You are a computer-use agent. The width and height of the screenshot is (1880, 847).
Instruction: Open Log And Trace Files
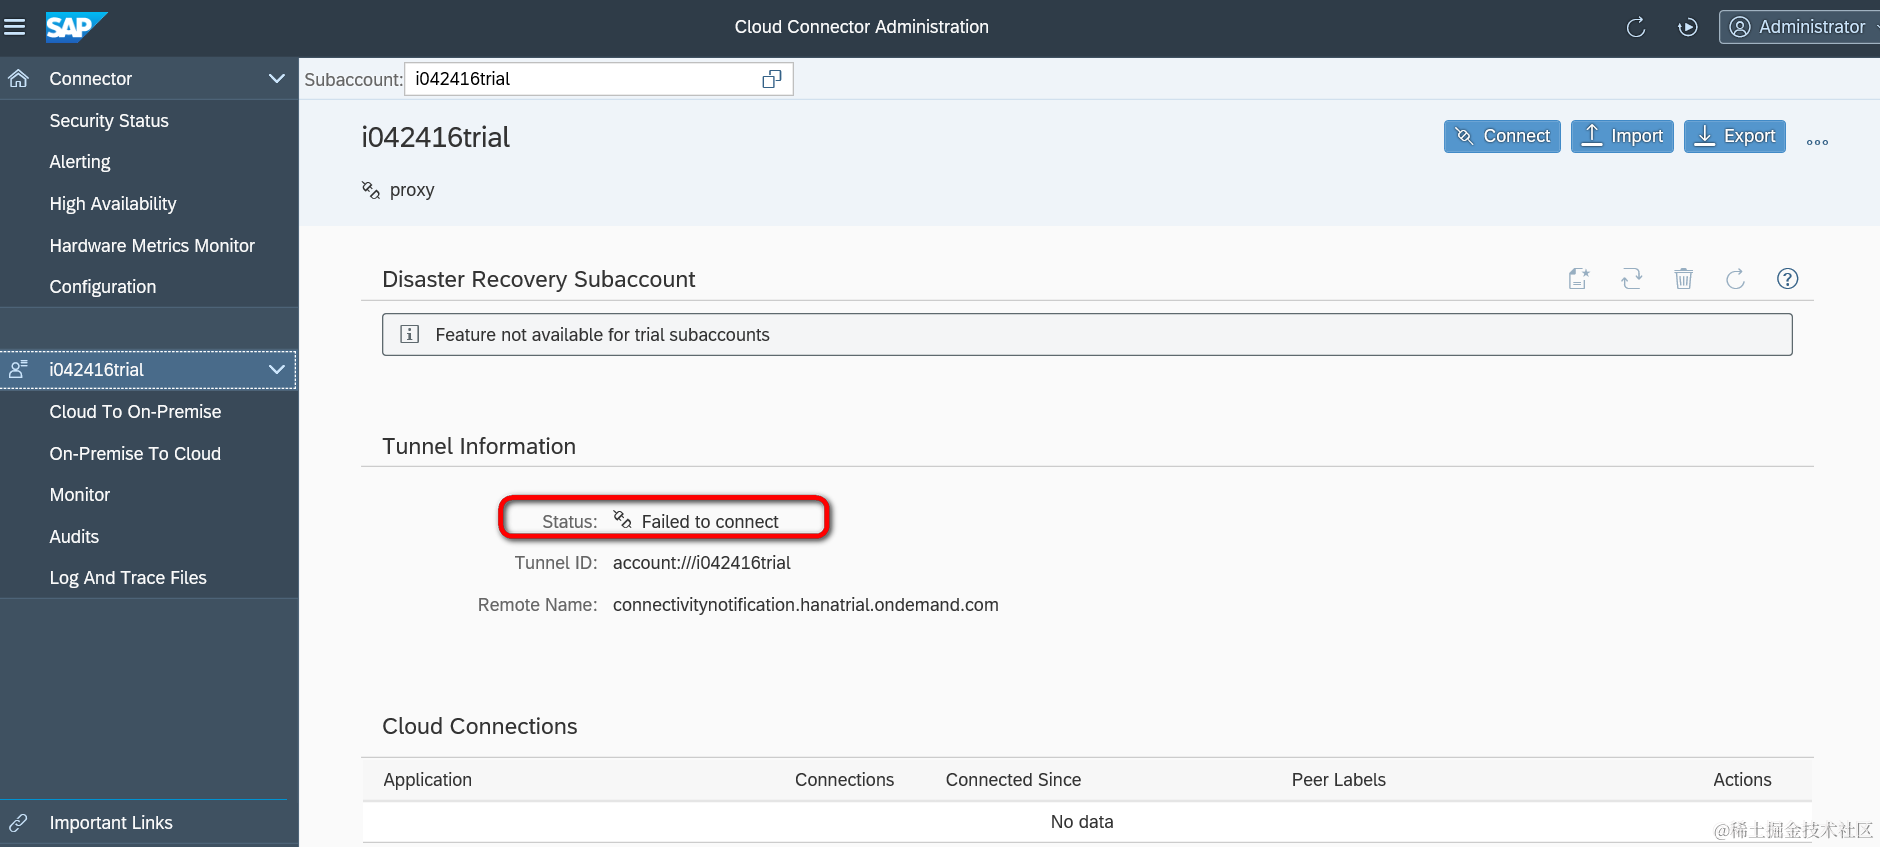[128, 578]
